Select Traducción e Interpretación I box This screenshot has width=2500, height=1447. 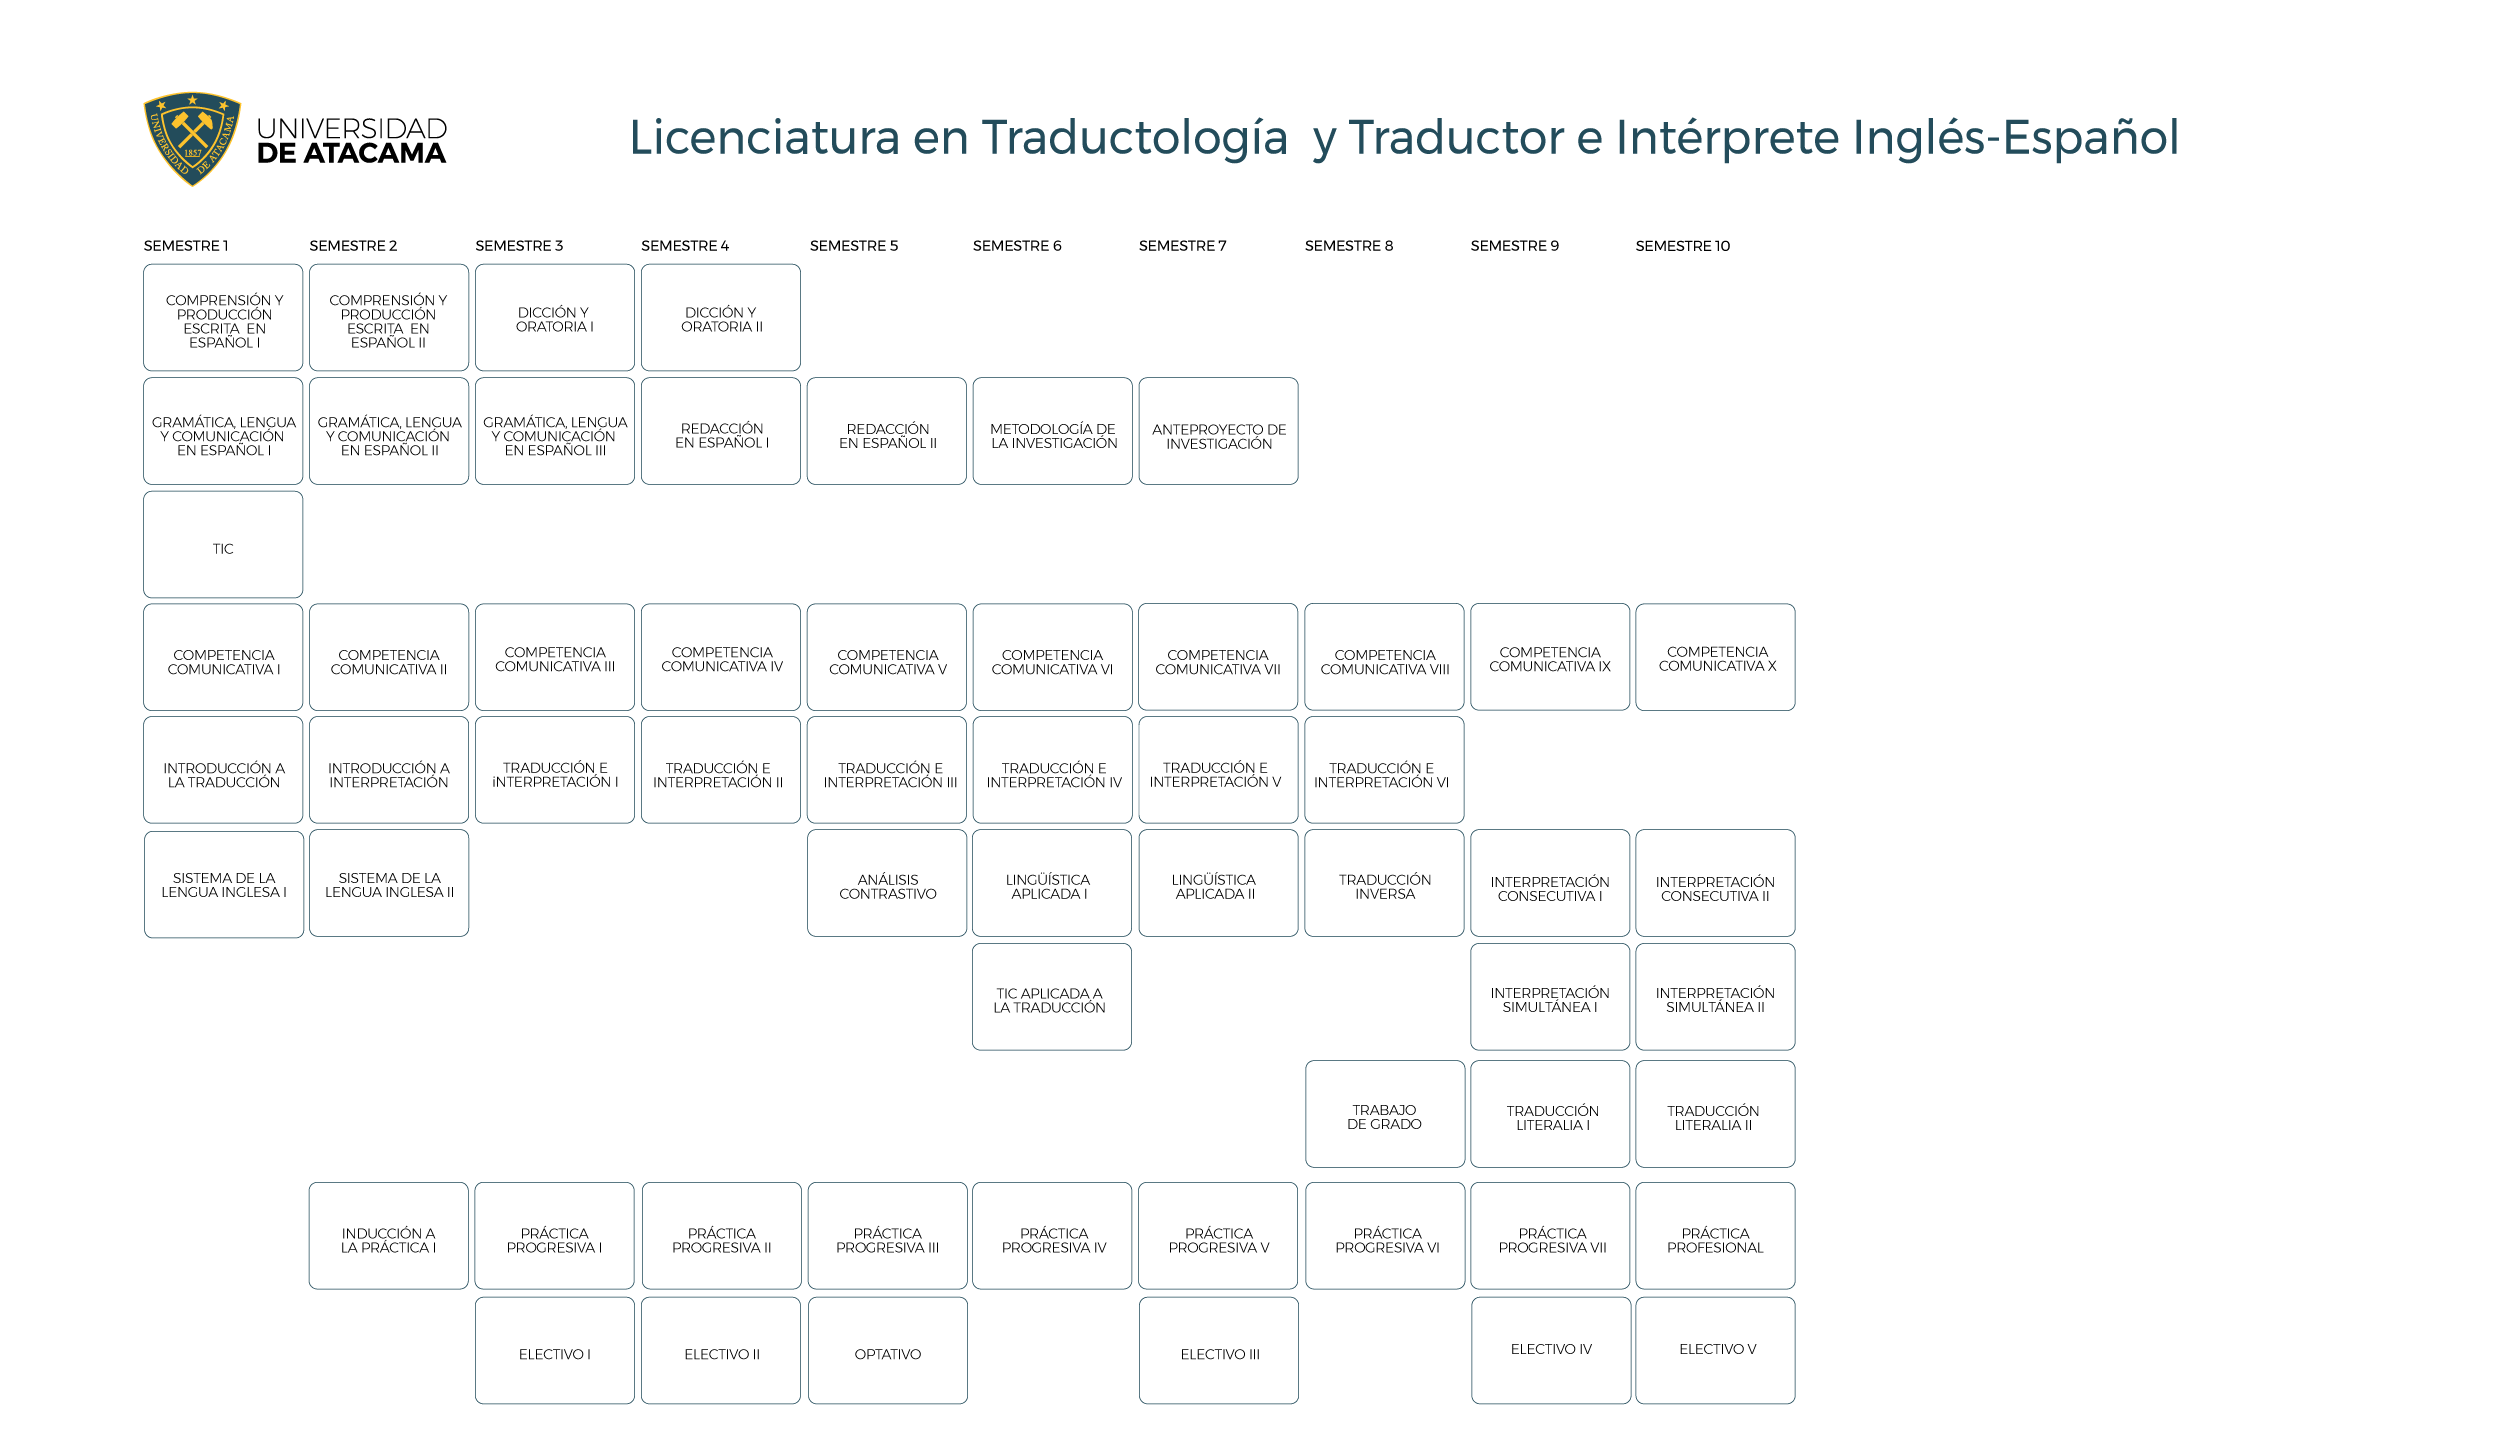[555, 771]
